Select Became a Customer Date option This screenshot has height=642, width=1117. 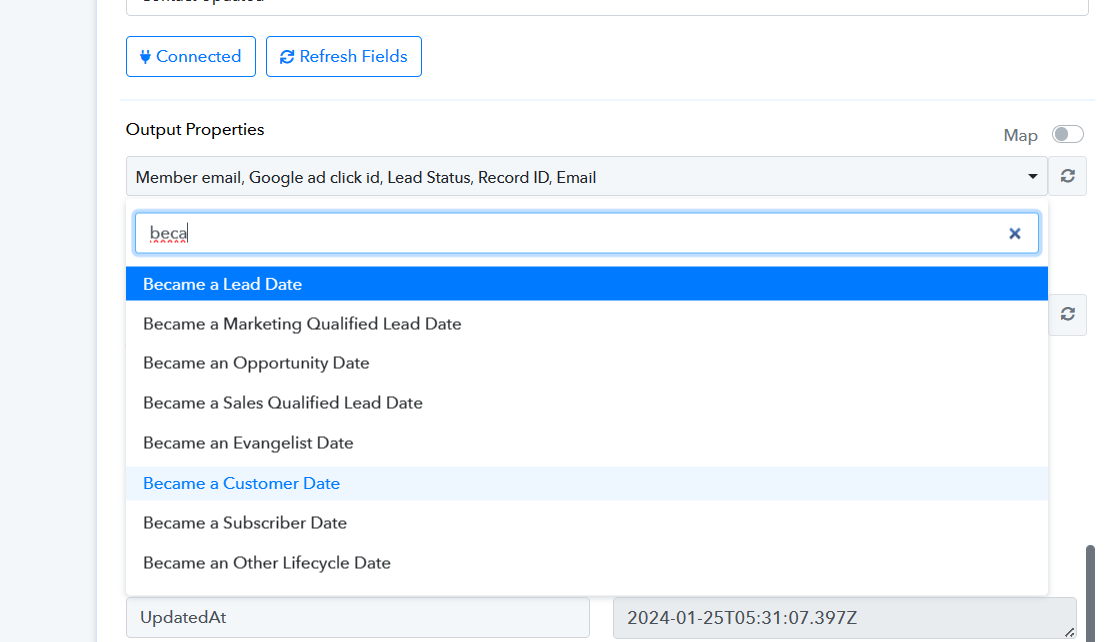coord(586,483)
